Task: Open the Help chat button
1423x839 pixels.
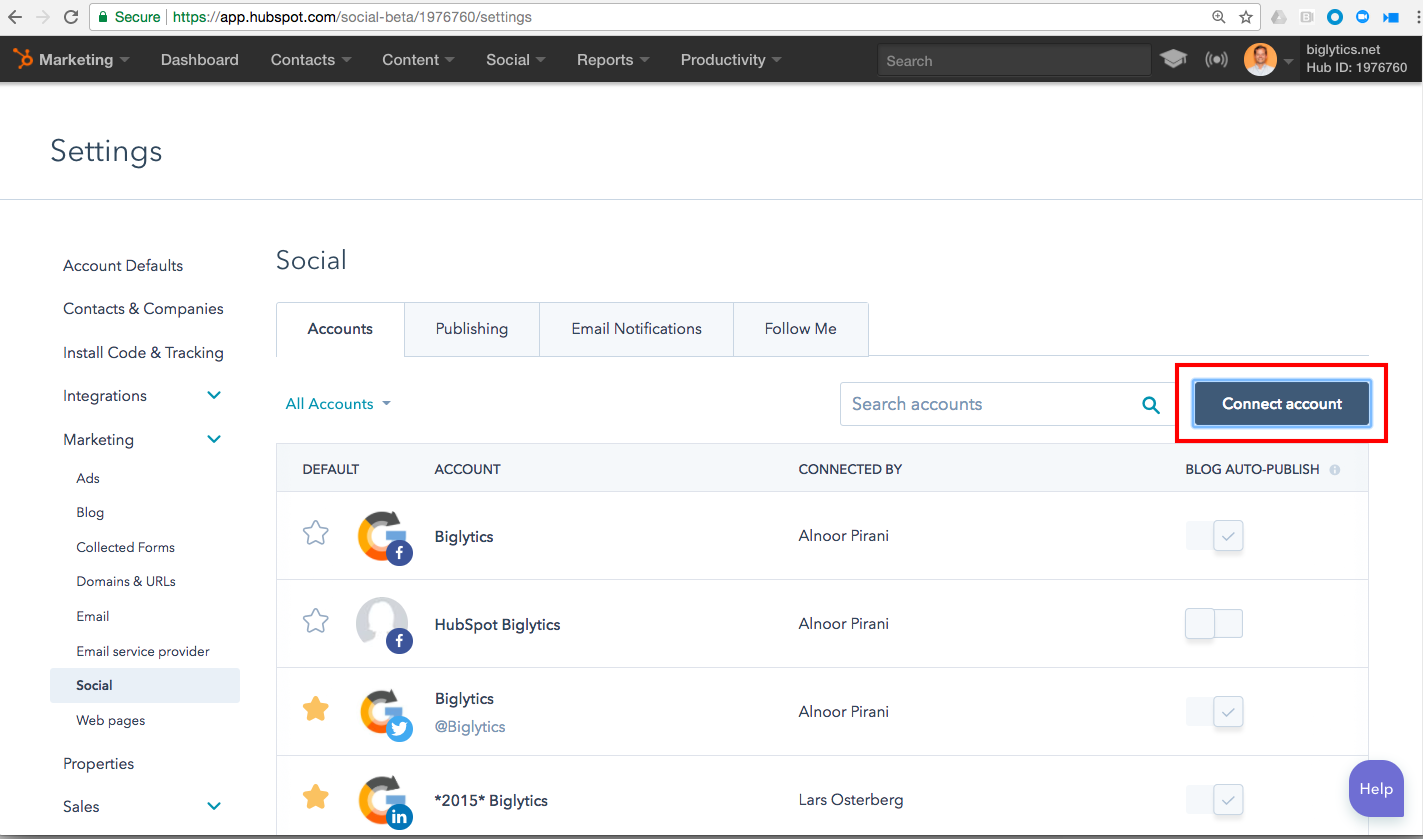Action: pos(1376,789)
